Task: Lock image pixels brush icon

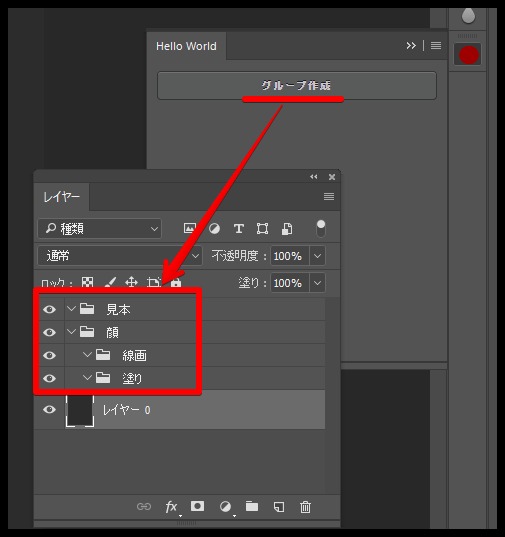Action: (x=110, y=282)
